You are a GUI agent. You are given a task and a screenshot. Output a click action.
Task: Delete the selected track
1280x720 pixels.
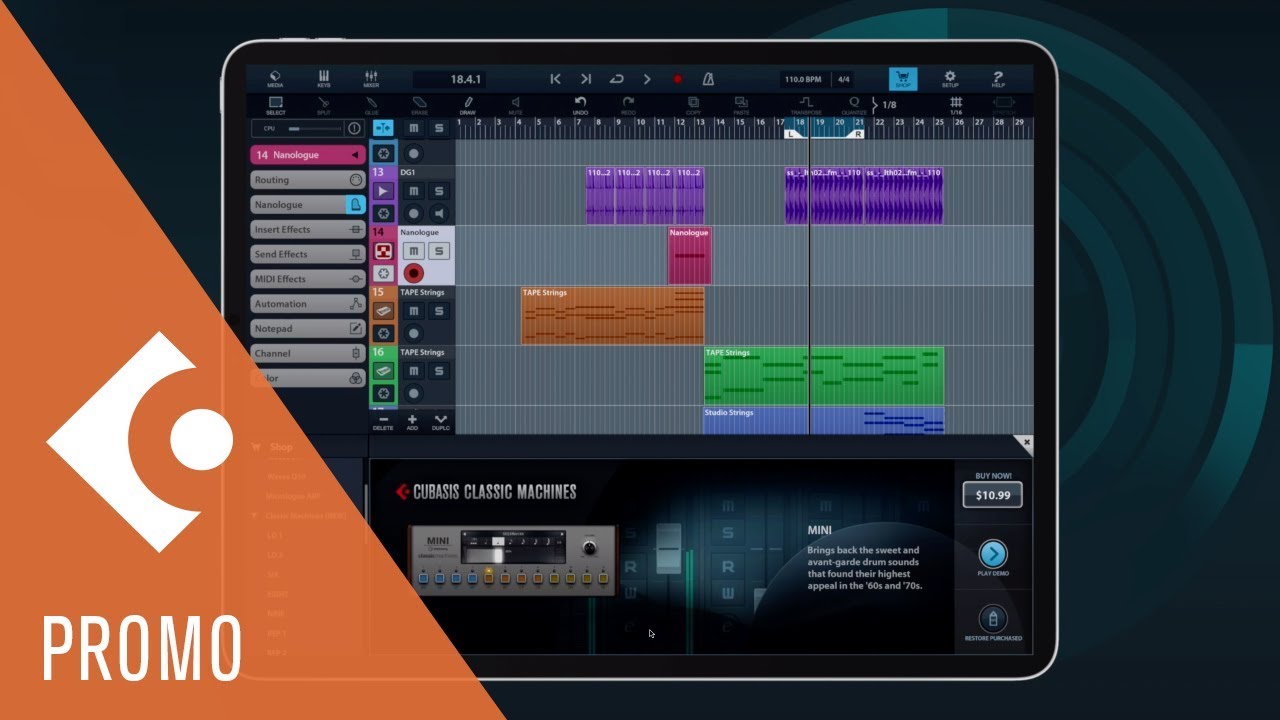pyautogui.click(x=383, y=422)
